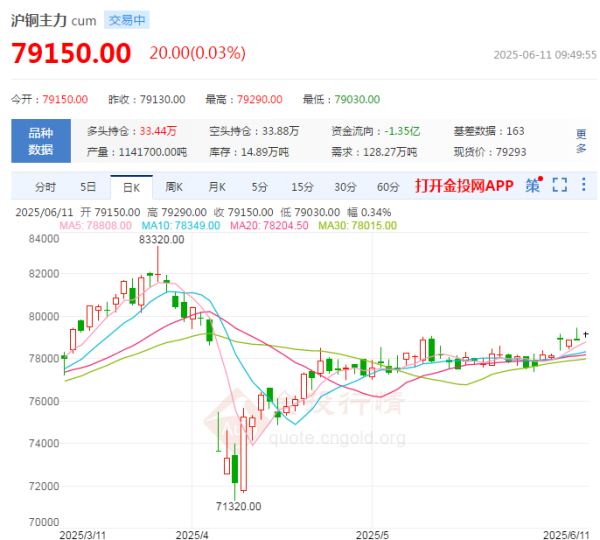Click the 2025/5 date axis label
Viewport: 600px width, 540px height.
click(372, 535)
